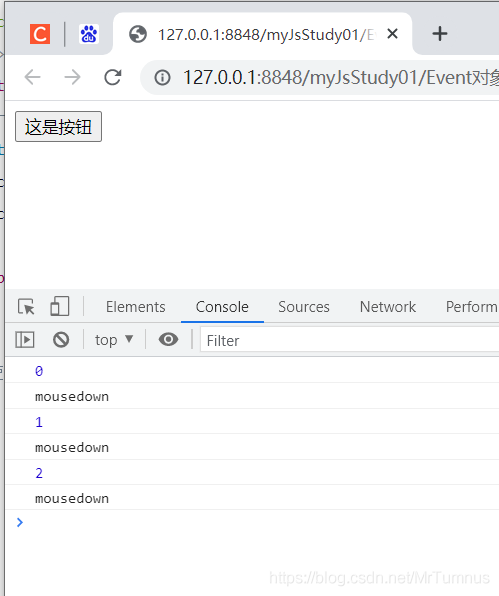Go back to previous page
The image size is (499, 596).
point(32,77)
